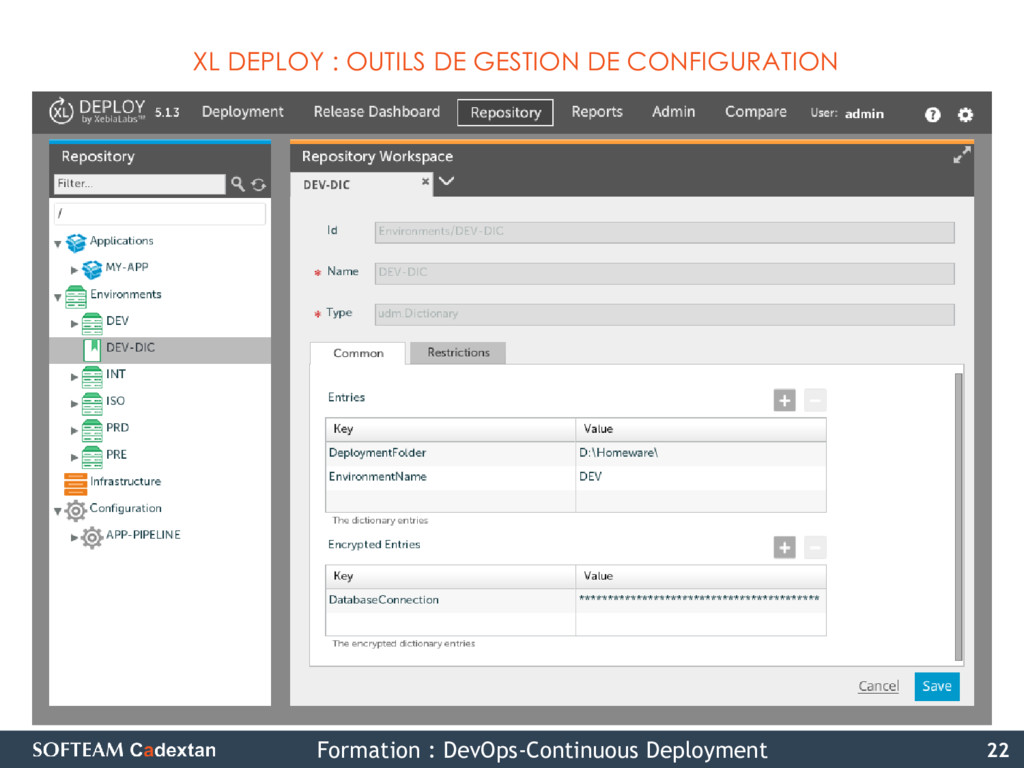The image size is (1024, 768).
Task: Click the repository Filter input field
Action: tap(140, 184)
